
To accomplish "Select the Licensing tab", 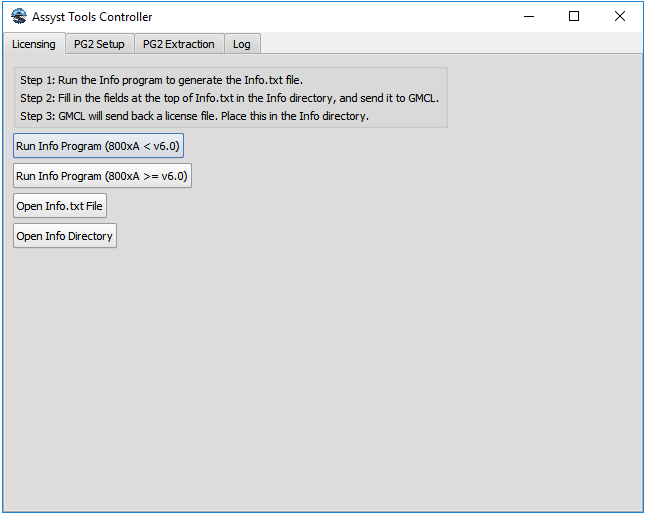I will 33,44.
